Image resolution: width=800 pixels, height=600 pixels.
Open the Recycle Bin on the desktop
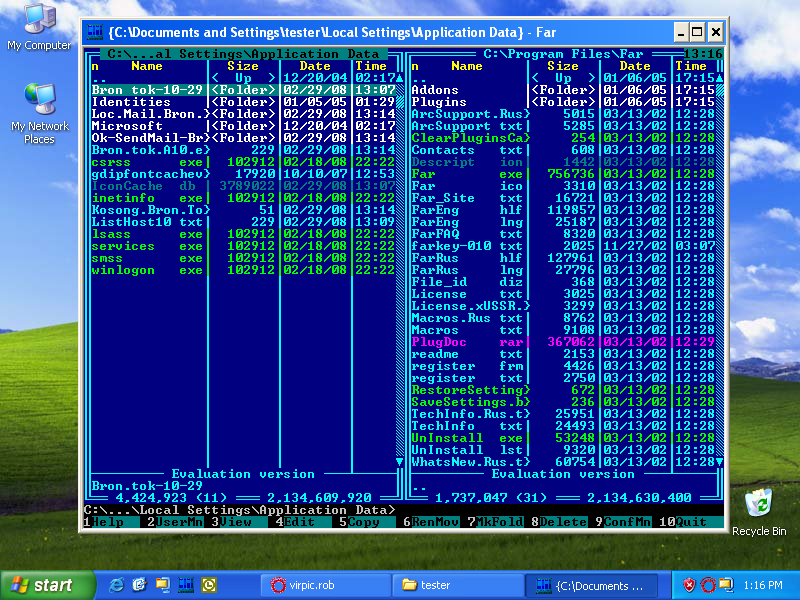pyautogui.click(x=759, y=512)
